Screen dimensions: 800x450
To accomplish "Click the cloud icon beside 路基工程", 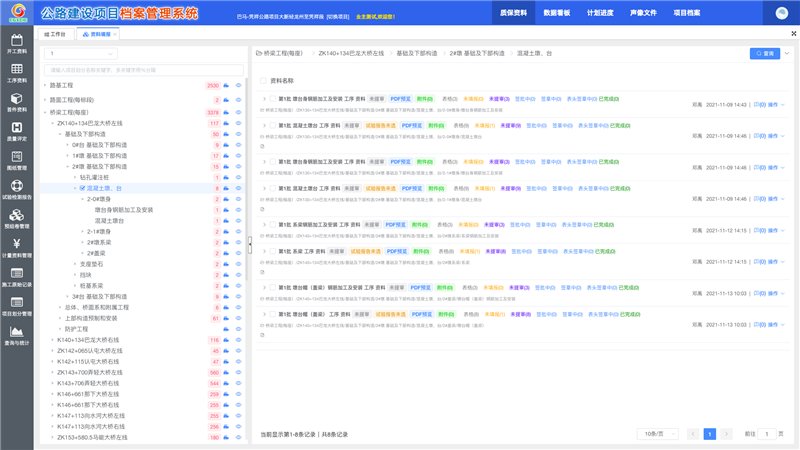I will pos(227,86).
